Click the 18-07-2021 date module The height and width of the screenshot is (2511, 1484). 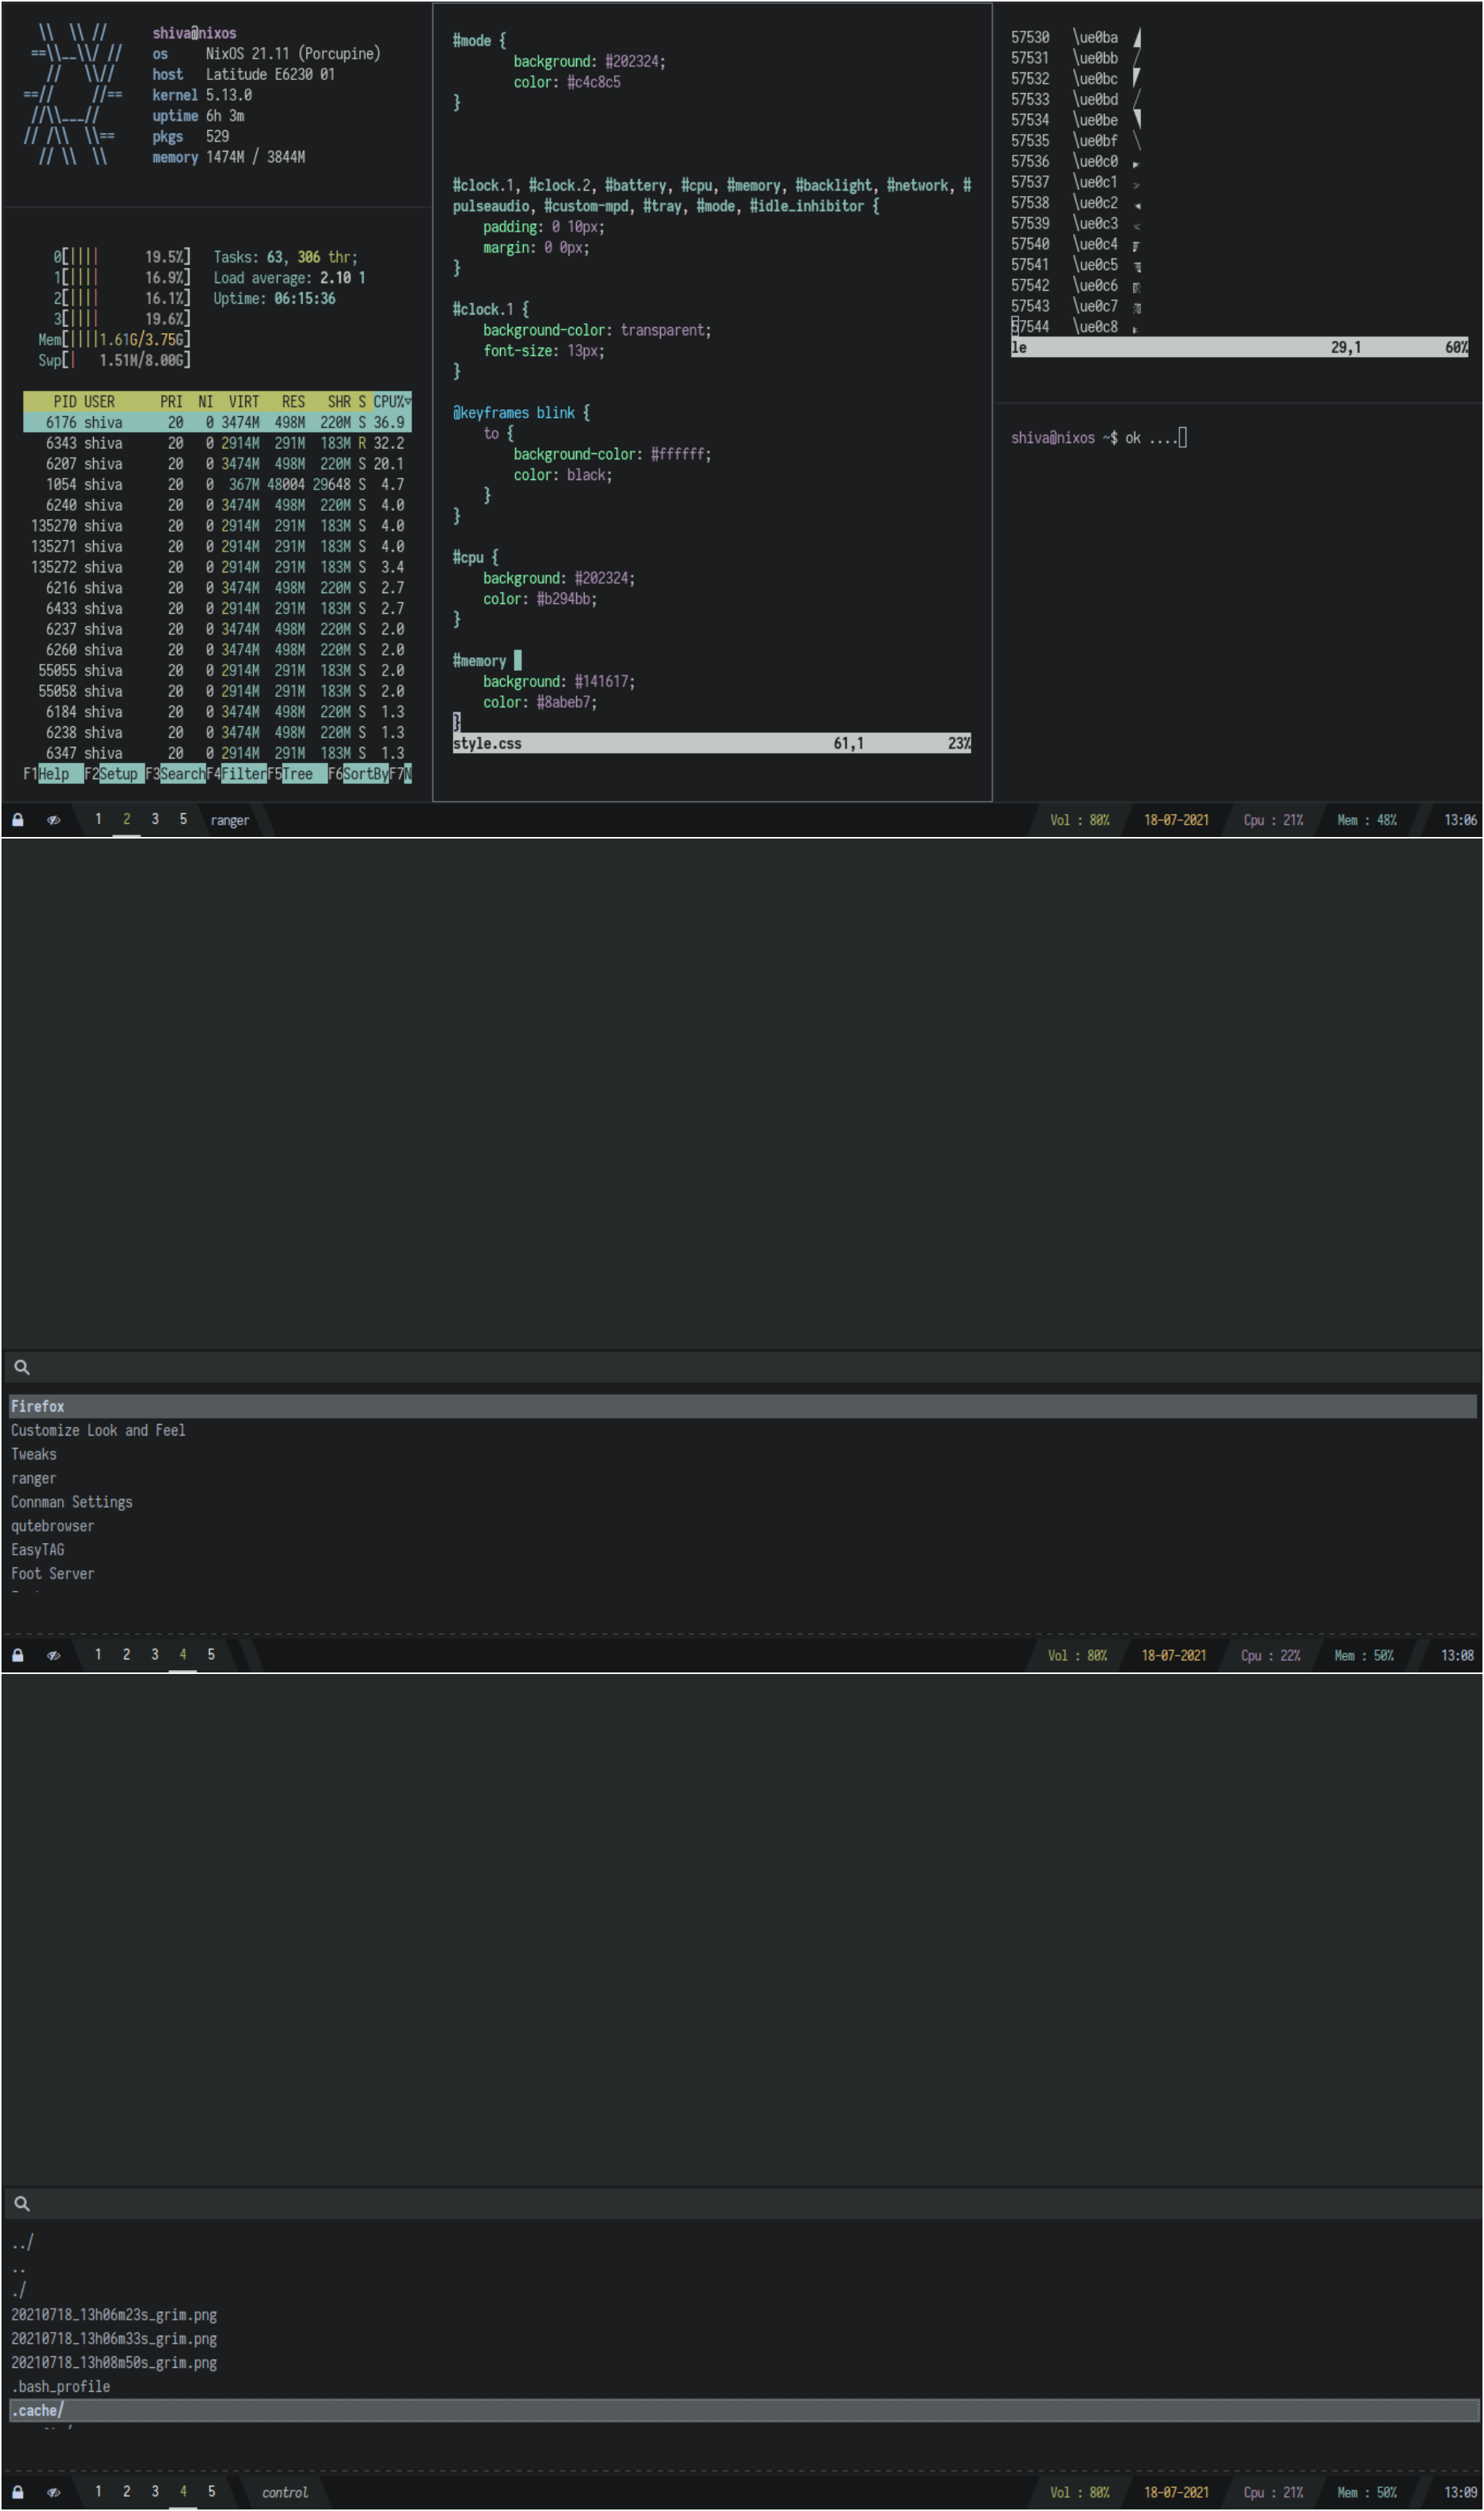[x=1176, y=820]
